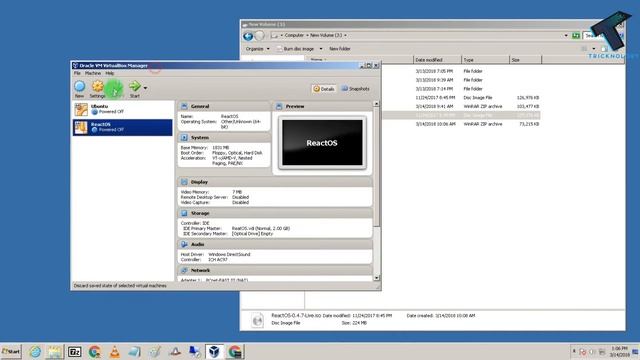The image size is (640, 360).
Task: Click the Display section icon
Action: click(184, 182)
